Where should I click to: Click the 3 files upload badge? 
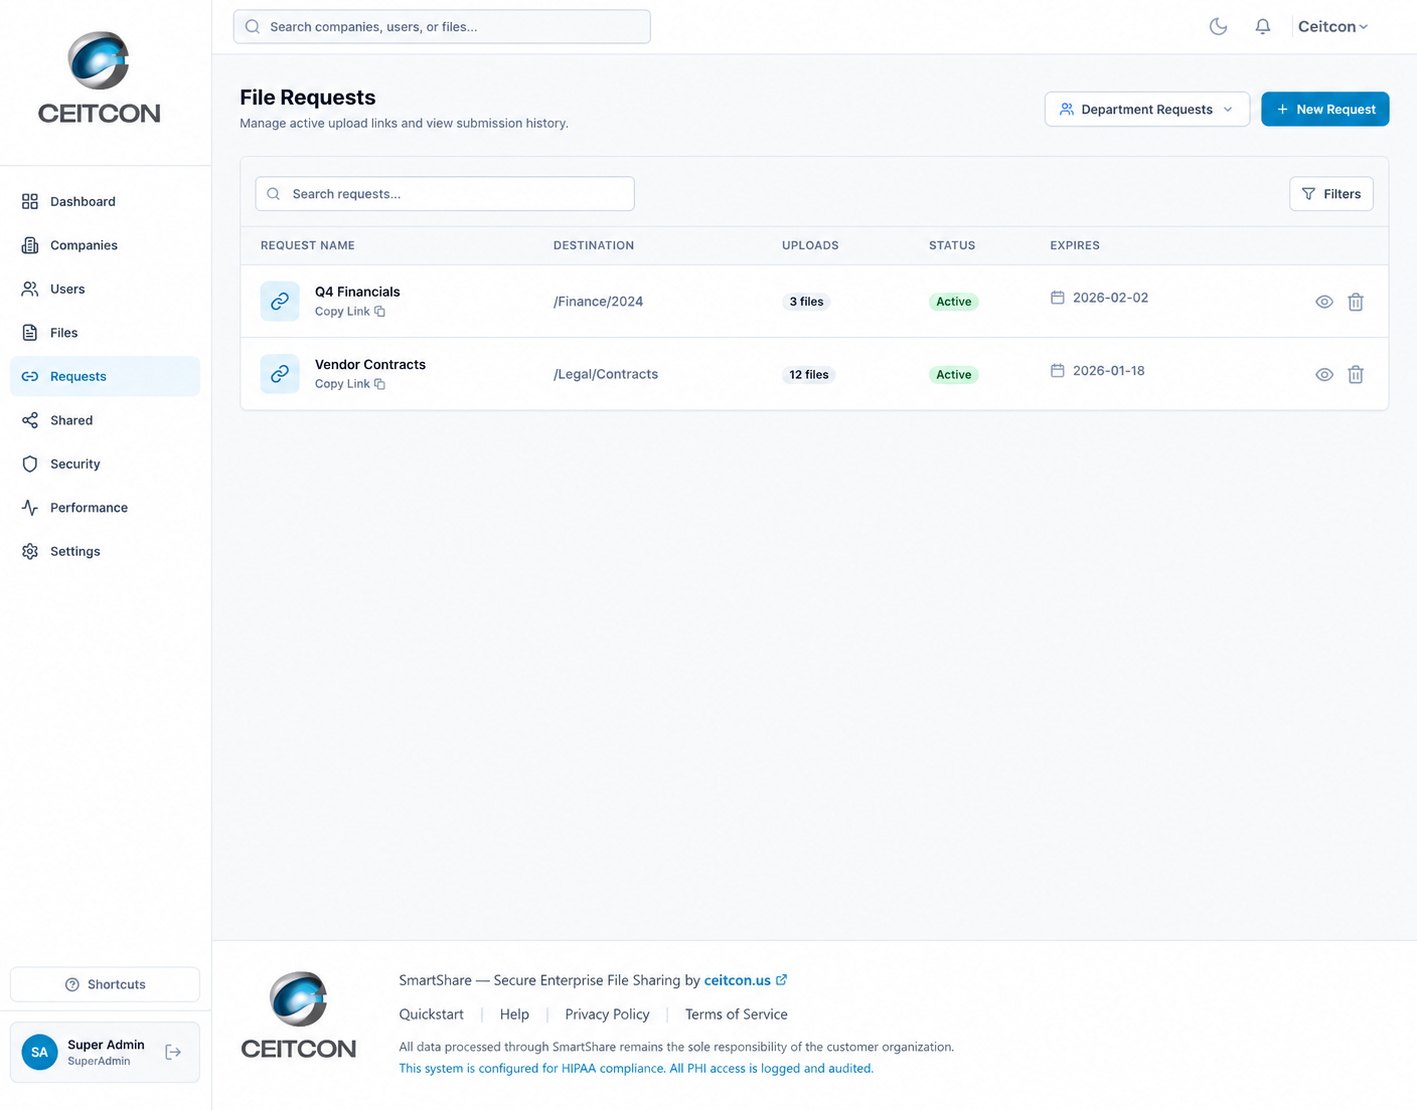(806, 302)
